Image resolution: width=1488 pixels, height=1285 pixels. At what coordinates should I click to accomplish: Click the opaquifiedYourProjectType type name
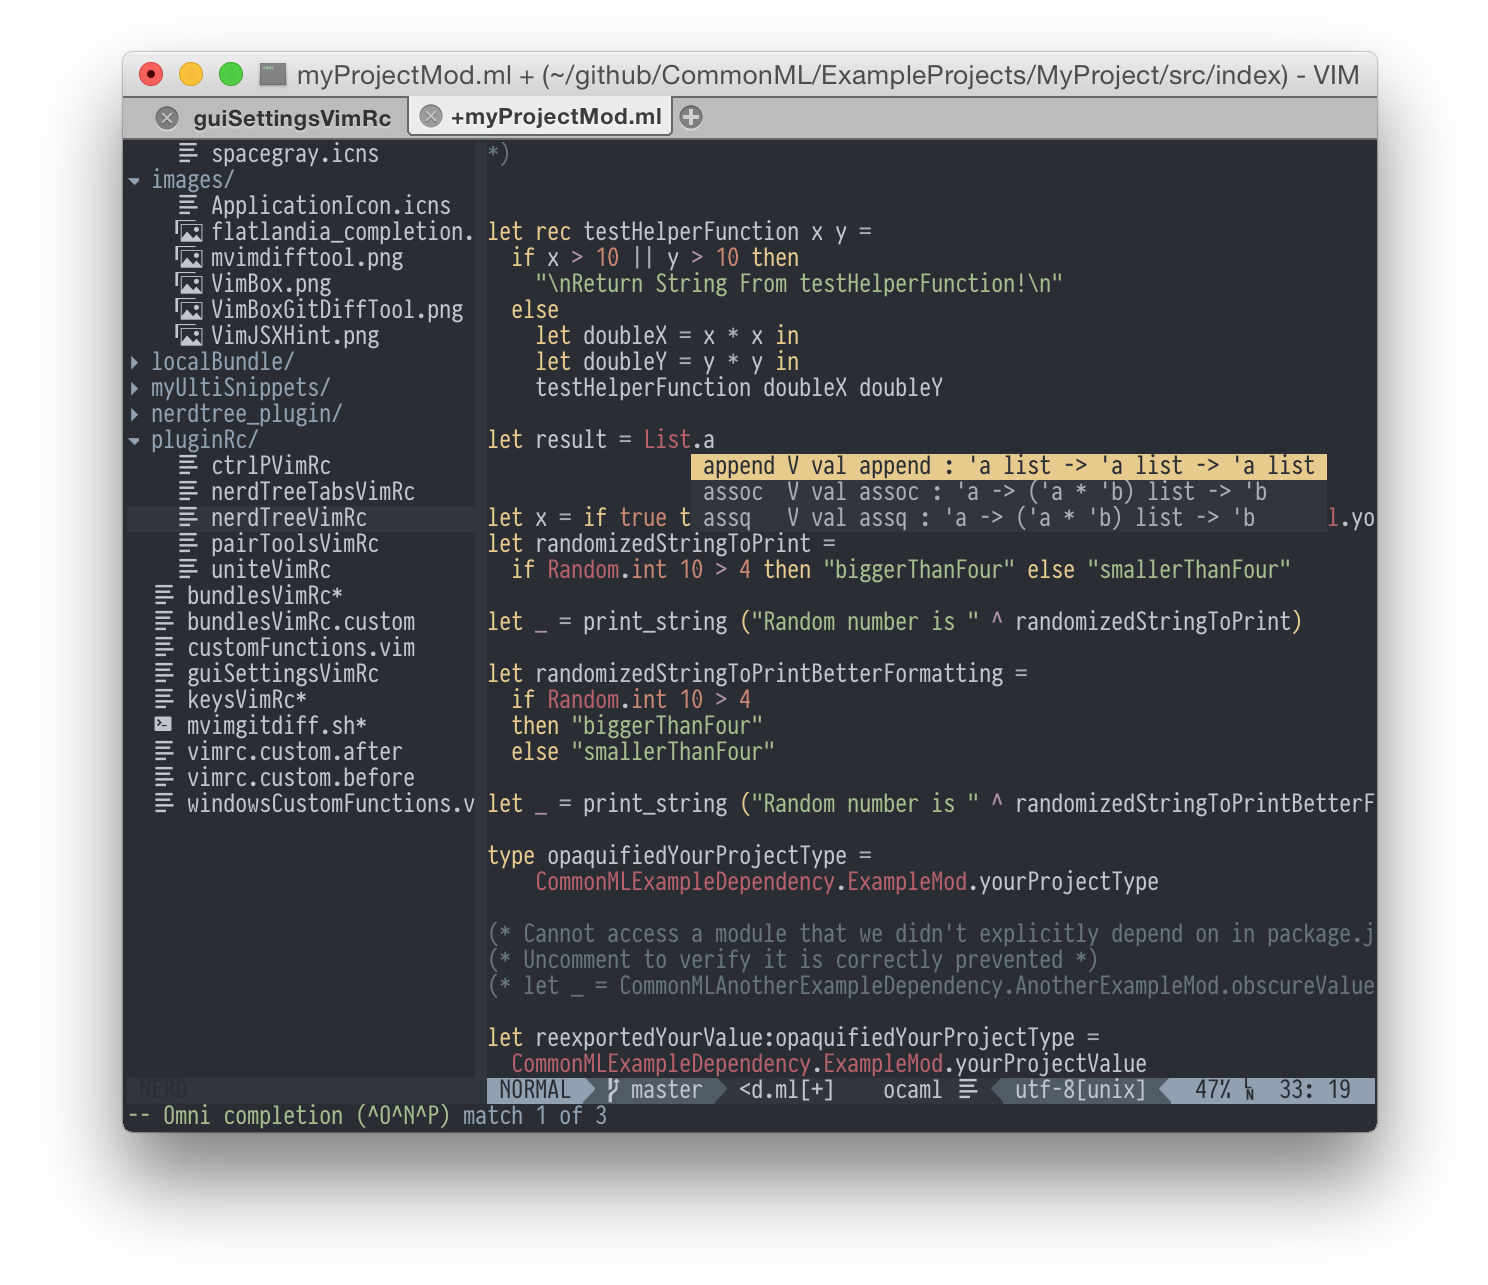697,856
